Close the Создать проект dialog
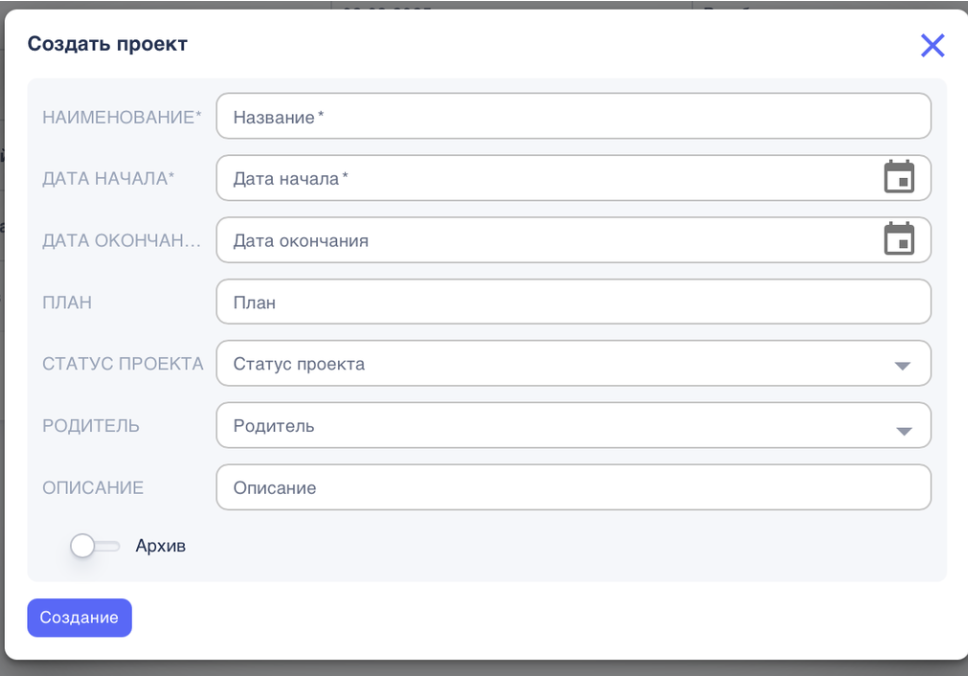Viewport: 968px width, 676px height. click(x=932, y=45)
